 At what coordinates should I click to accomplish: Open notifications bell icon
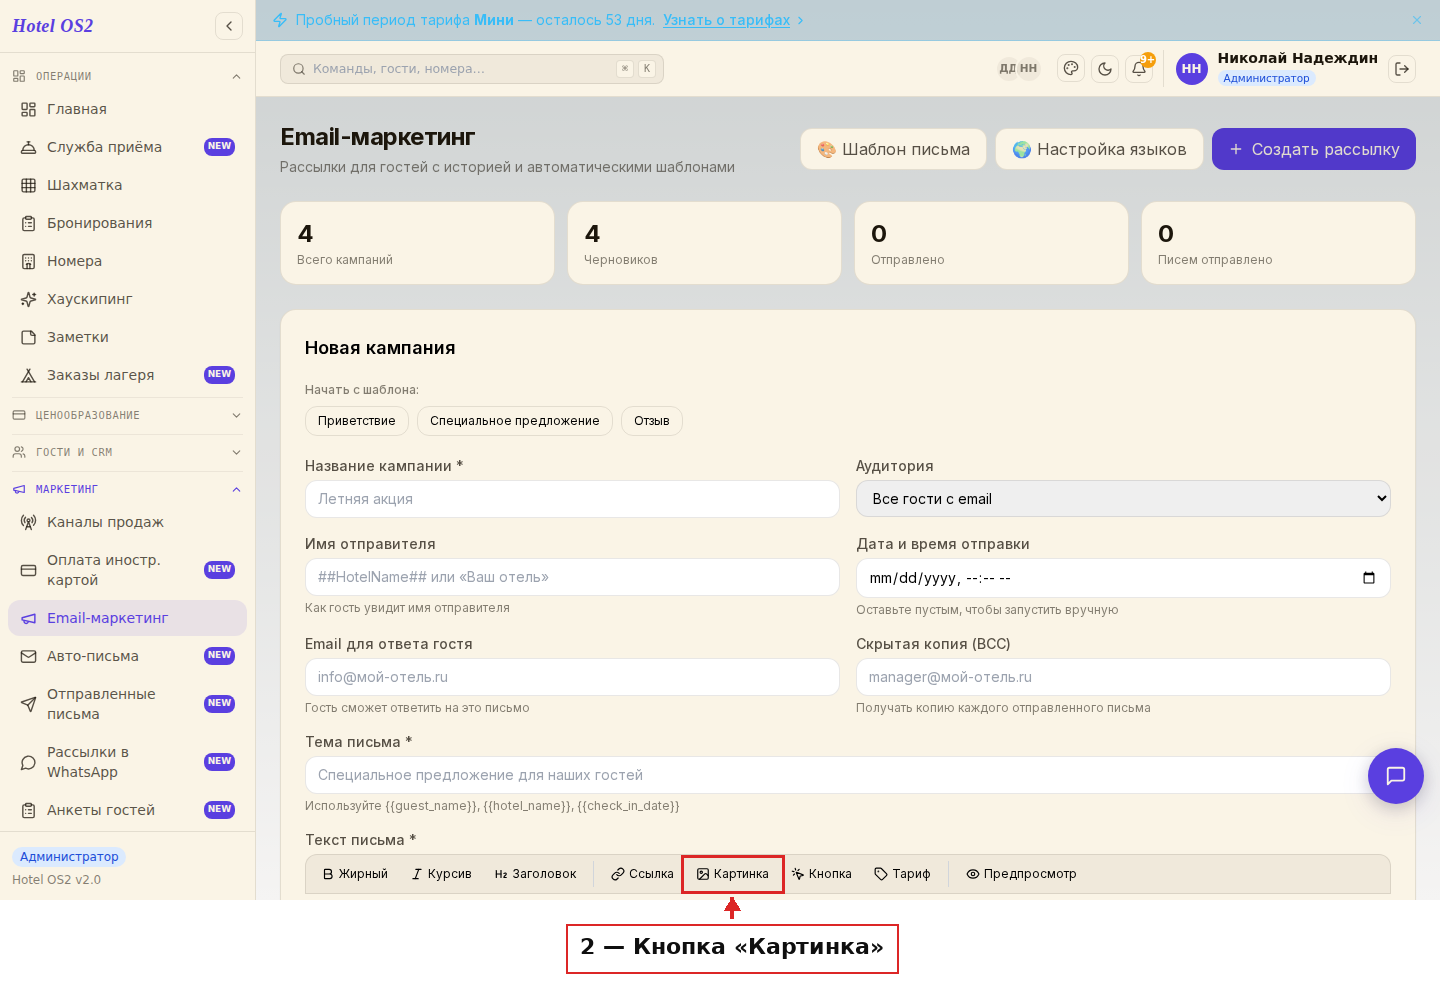point(1139,69)
